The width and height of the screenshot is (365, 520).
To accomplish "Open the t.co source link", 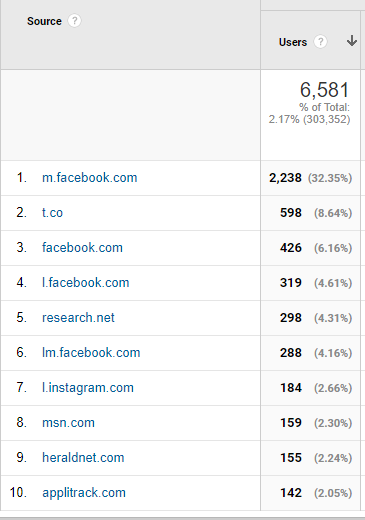I will (x=52, y=213).
